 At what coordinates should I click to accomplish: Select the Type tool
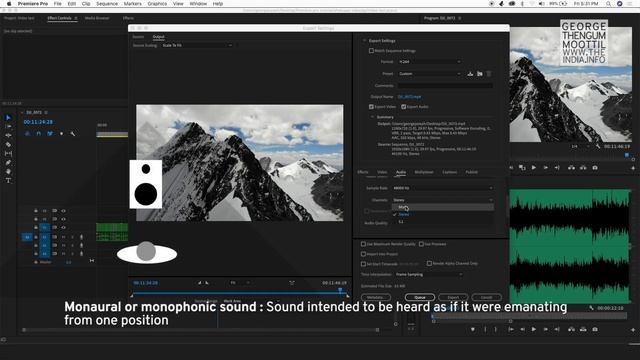click(x=8, y=180)
